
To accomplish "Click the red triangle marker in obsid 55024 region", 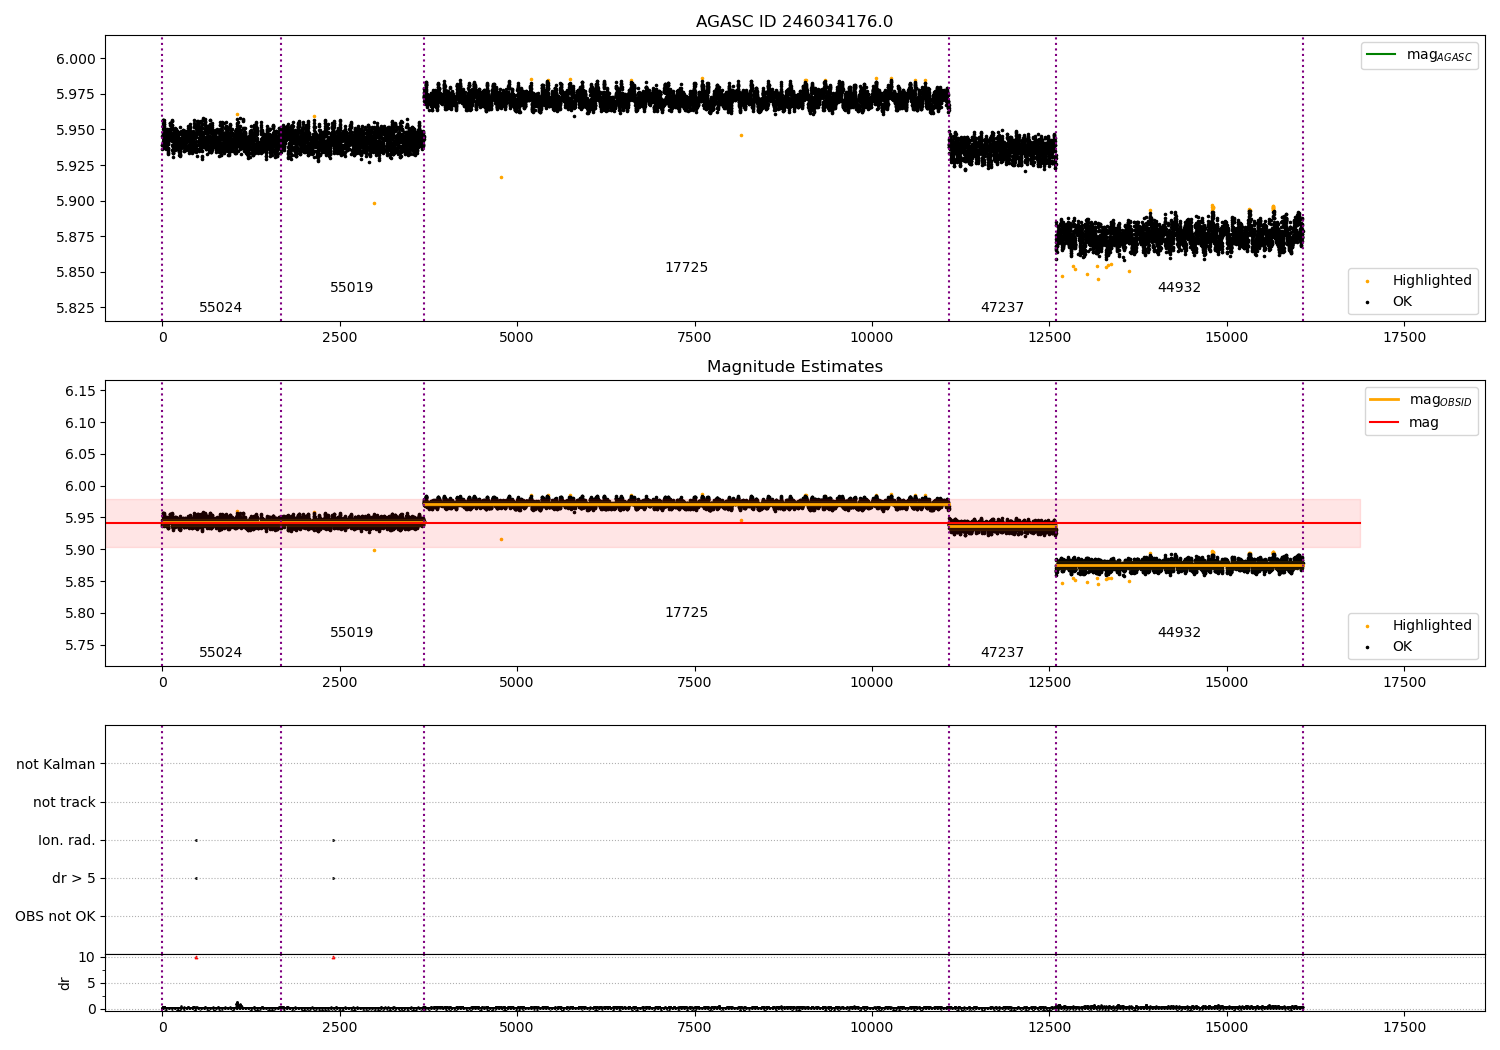I will [x=196, y=958].
